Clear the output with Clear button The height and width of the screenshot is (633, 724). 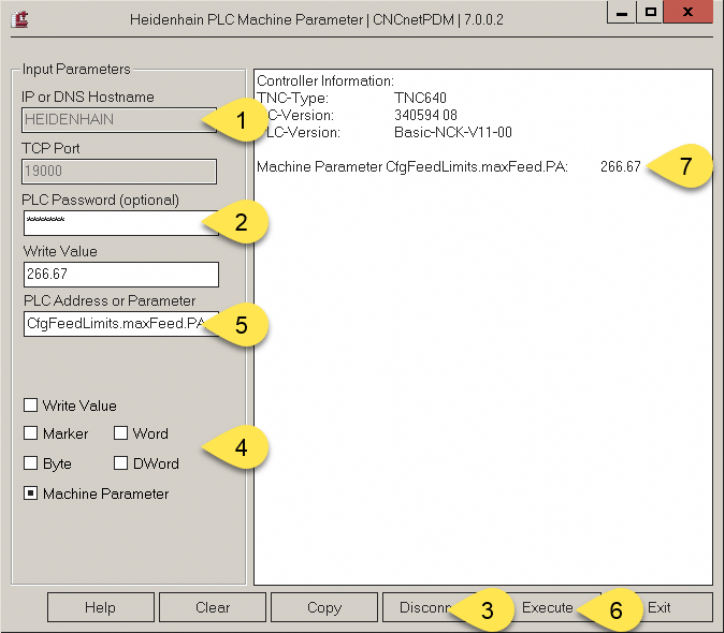212,608
